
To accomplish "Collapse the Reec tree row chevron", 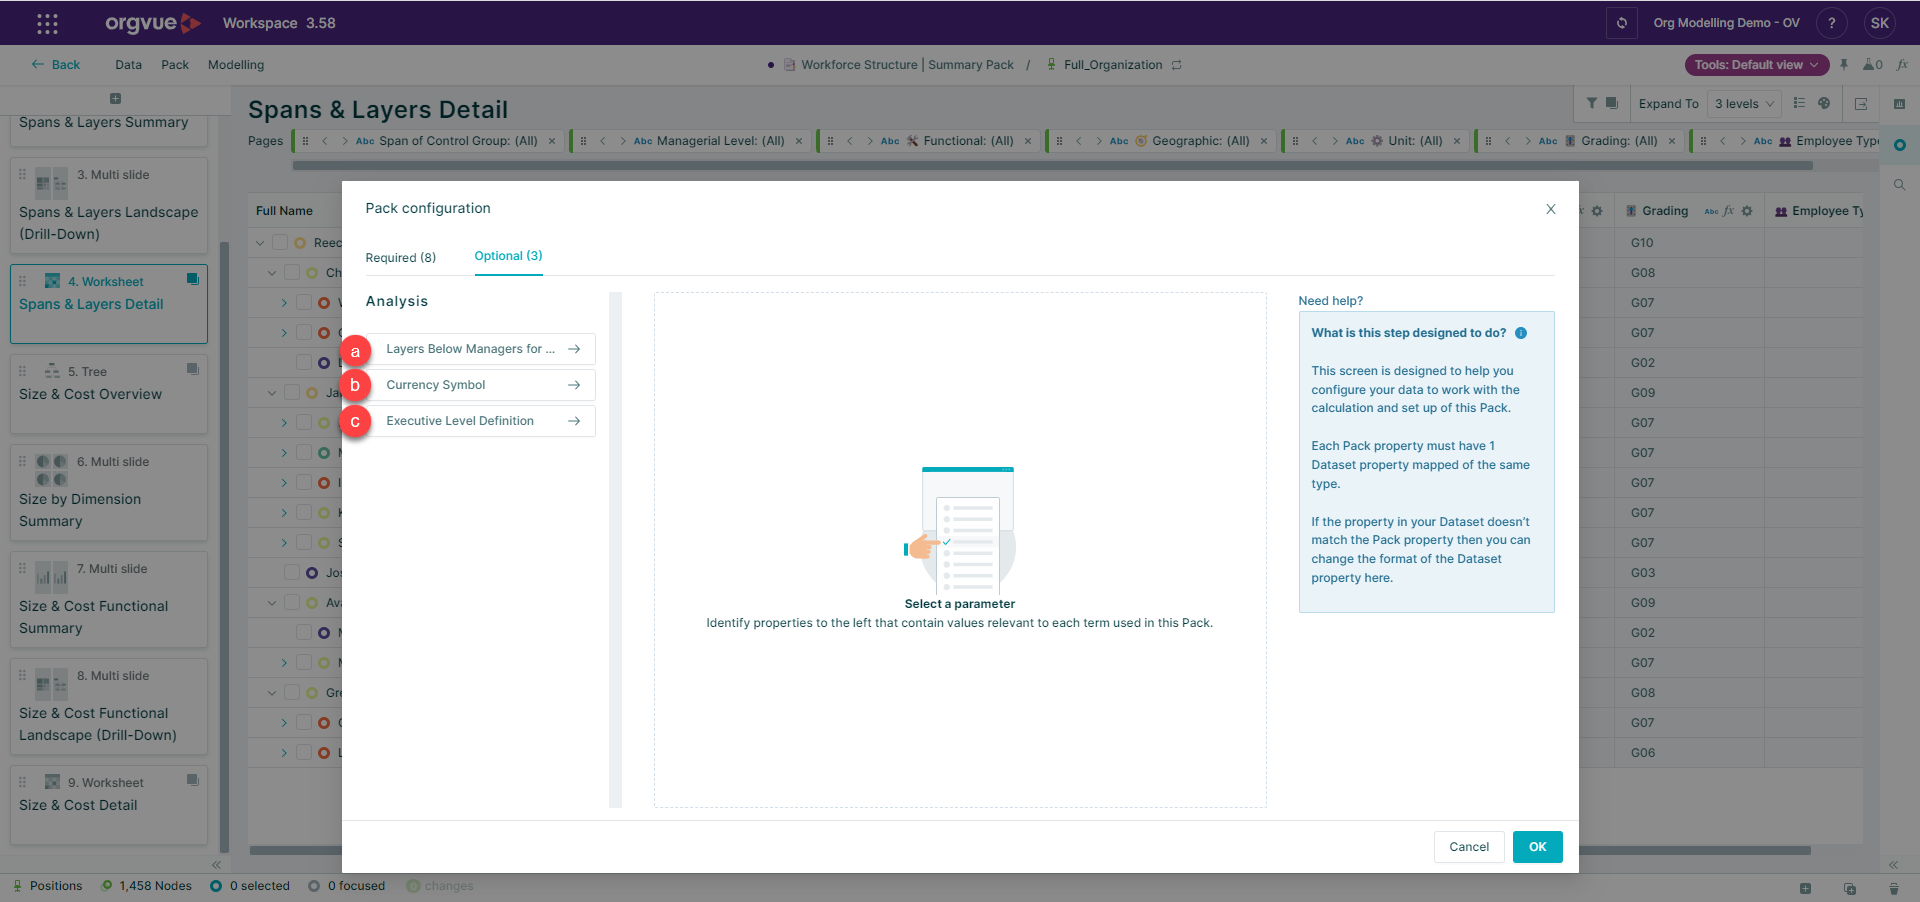I will point(260,243).
